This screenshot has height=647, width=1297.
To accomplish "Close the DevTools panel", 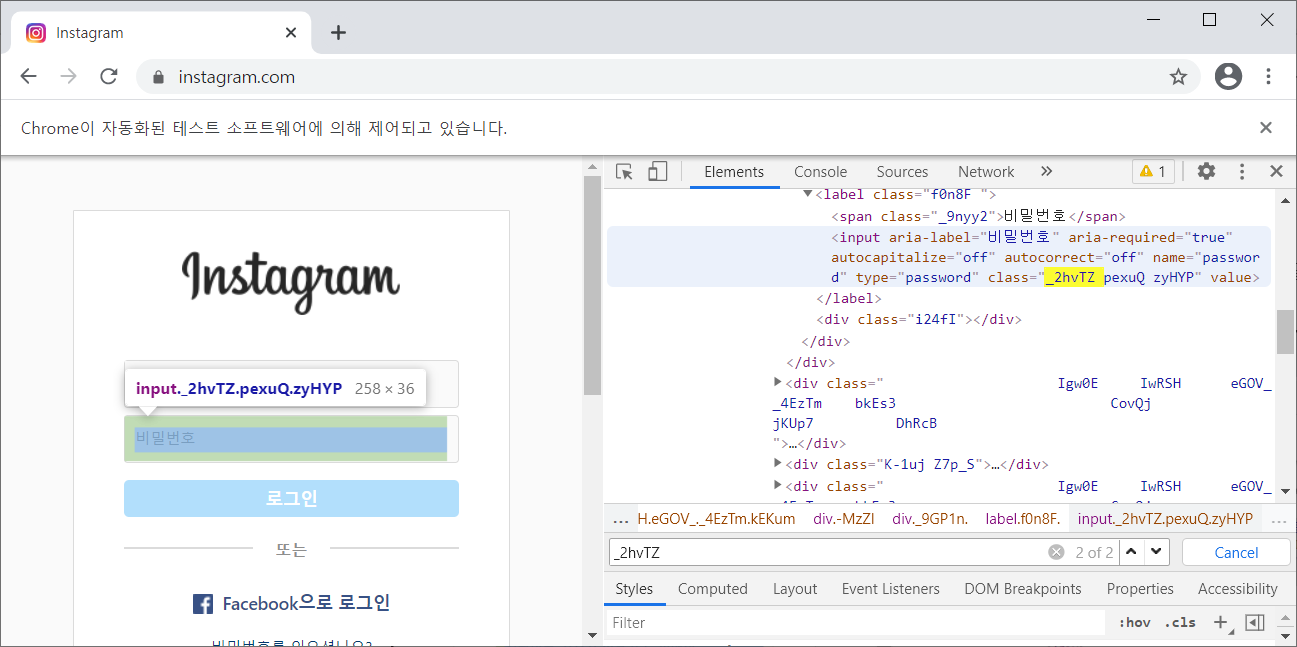I will [x=1276, y=171].
